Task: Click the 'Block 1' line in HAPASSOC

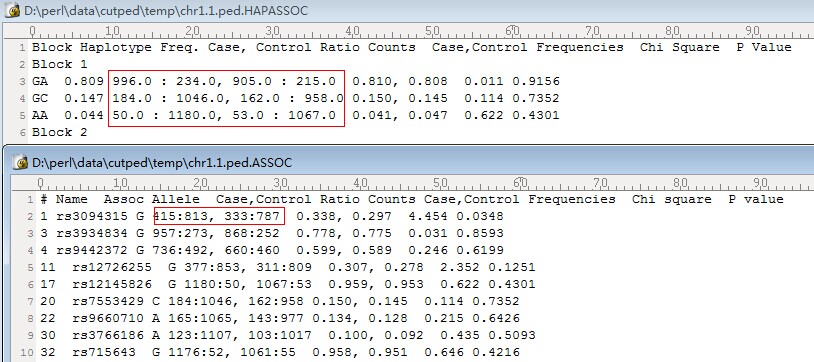Action: pos(59,64)
